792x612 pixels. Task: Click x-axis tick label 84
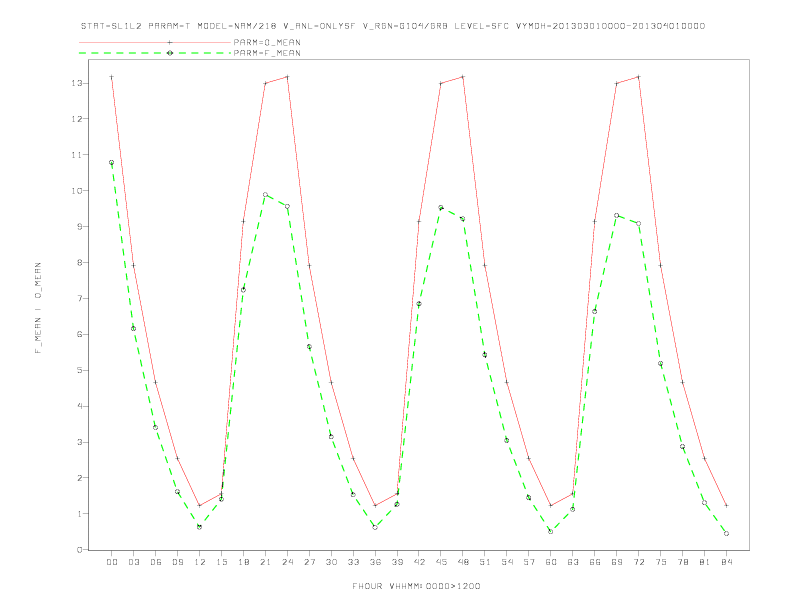727,562
